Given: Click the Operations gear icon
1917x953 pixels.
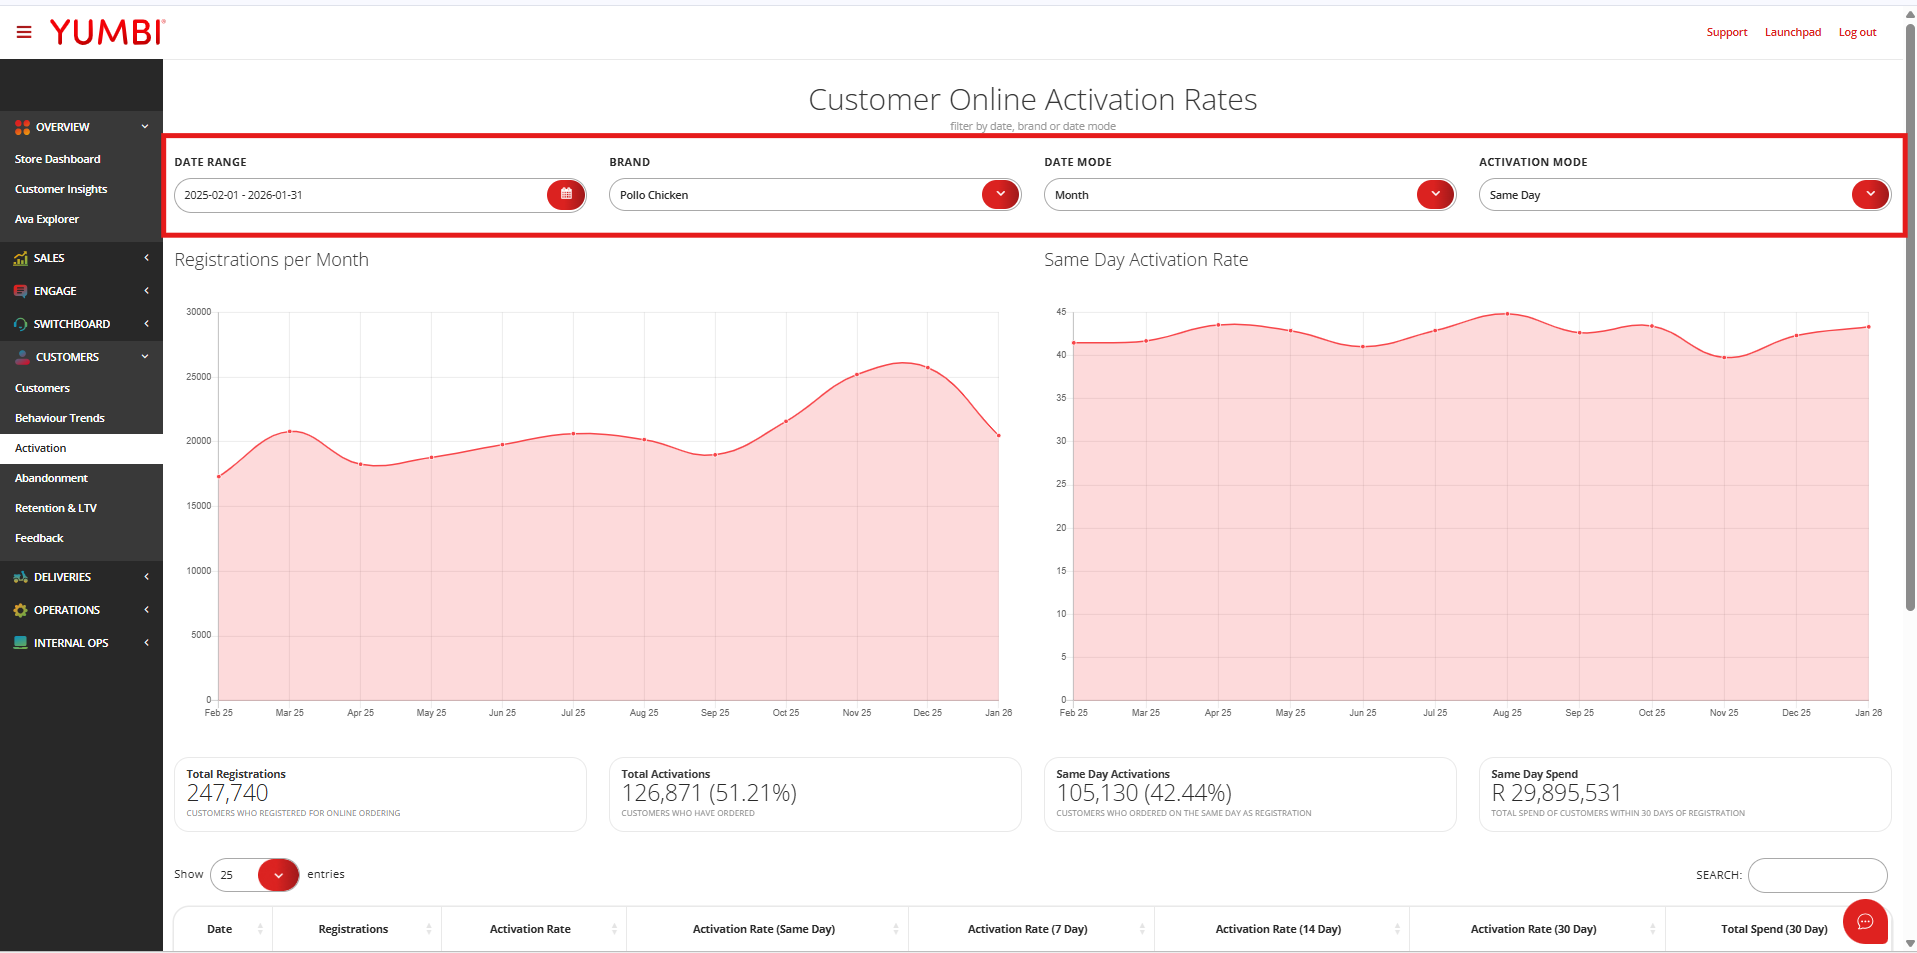Looking at the screenshot, I should tap(20, 611).
